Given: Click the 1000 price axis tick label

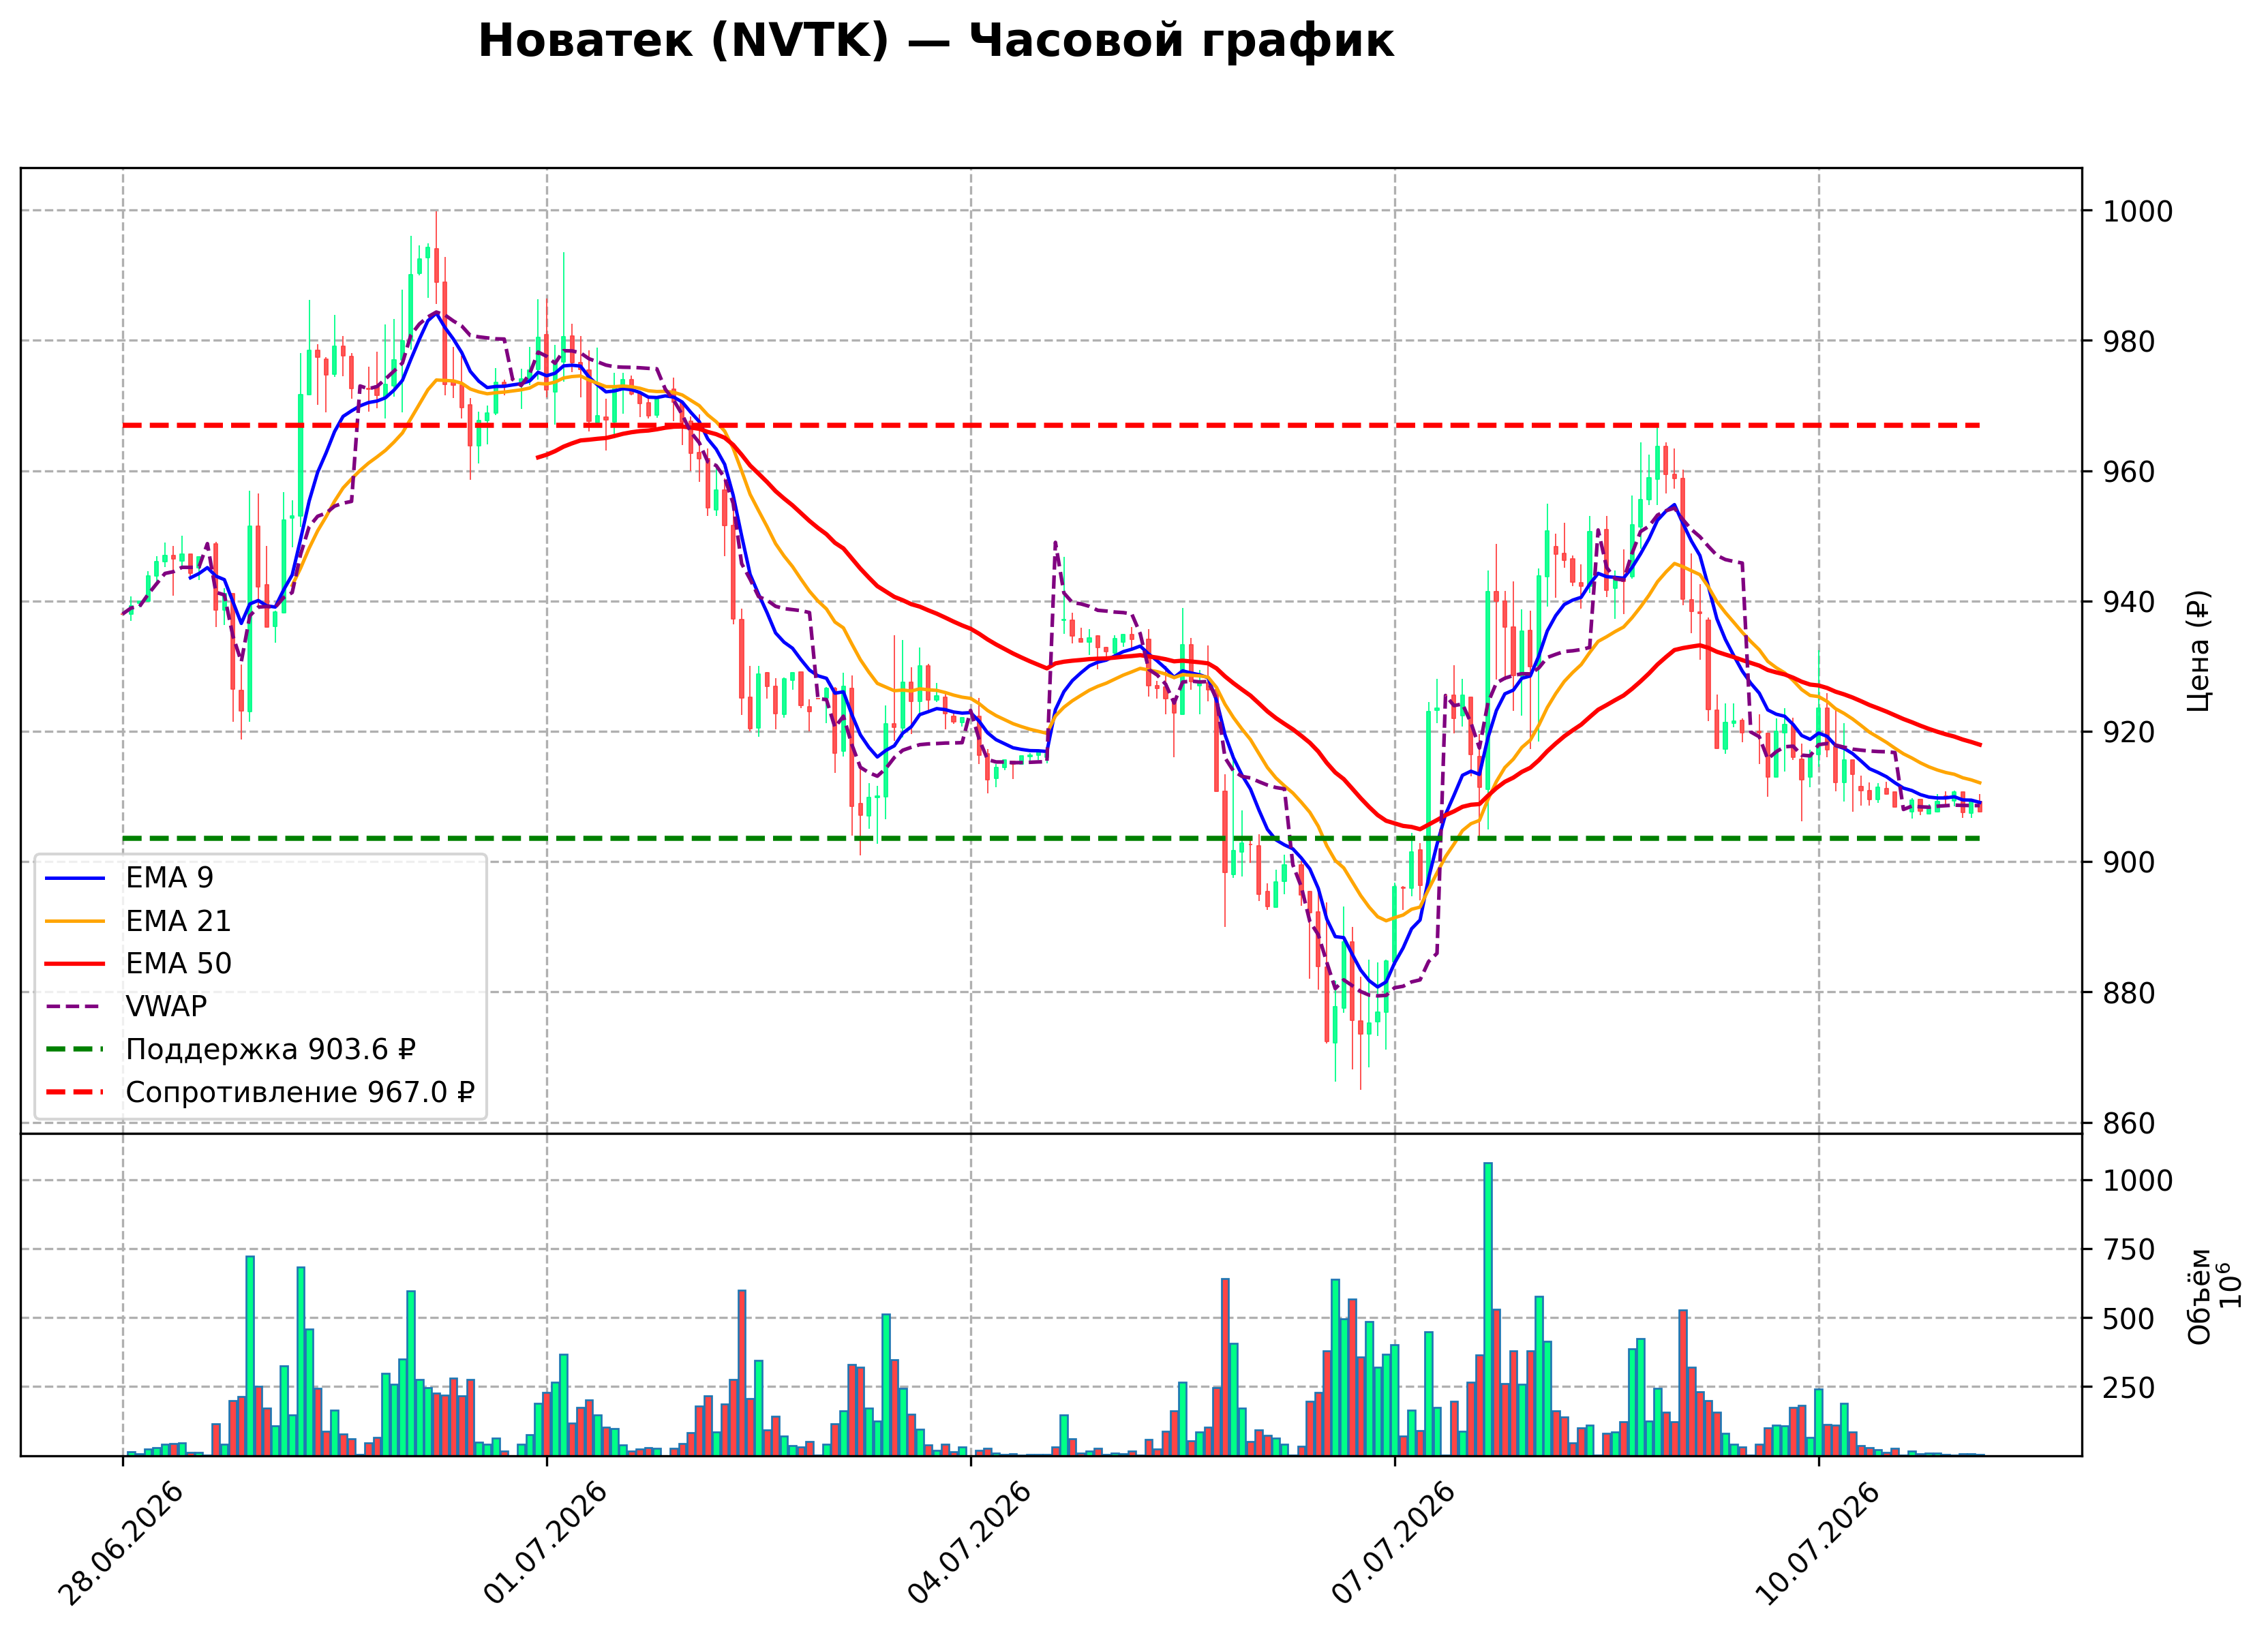Looking at the screenshot, I should pyautogui.click(x=2138, y=211).
